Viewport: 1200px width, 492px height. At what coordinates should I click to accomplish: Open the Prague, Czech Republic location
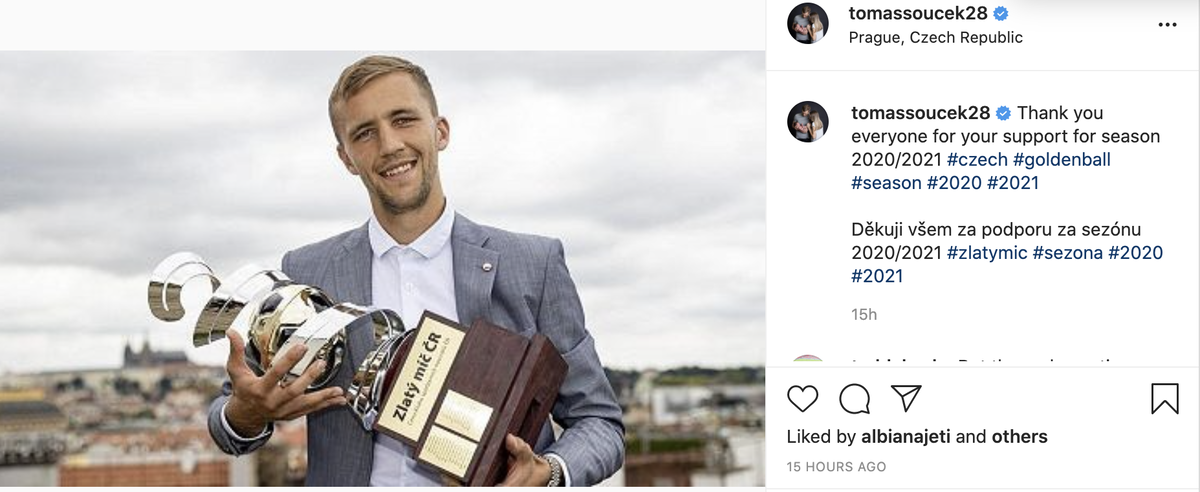tap(936, 38)
